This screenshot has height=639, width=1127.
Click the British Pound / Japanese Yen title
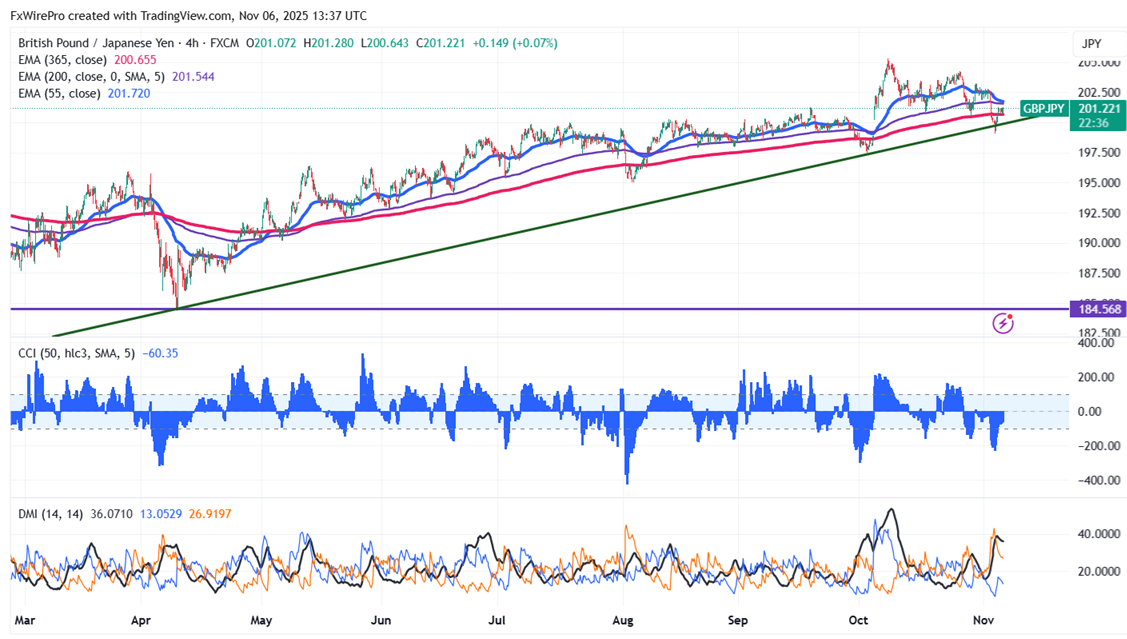point(96,43)
